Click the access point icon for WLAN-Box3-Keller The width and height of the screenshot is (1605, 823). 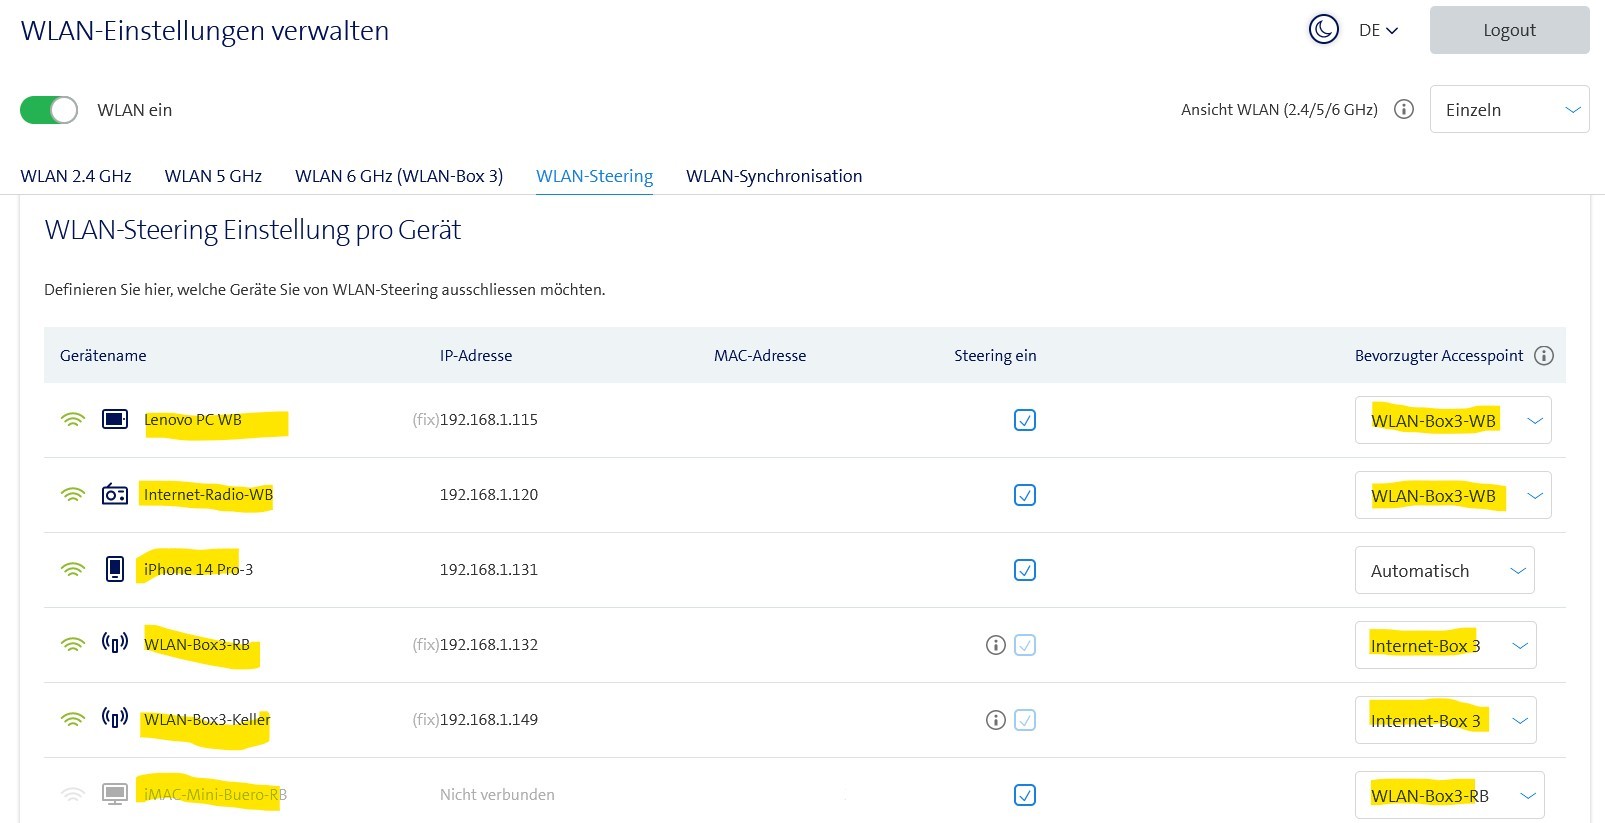coord(115,718)
